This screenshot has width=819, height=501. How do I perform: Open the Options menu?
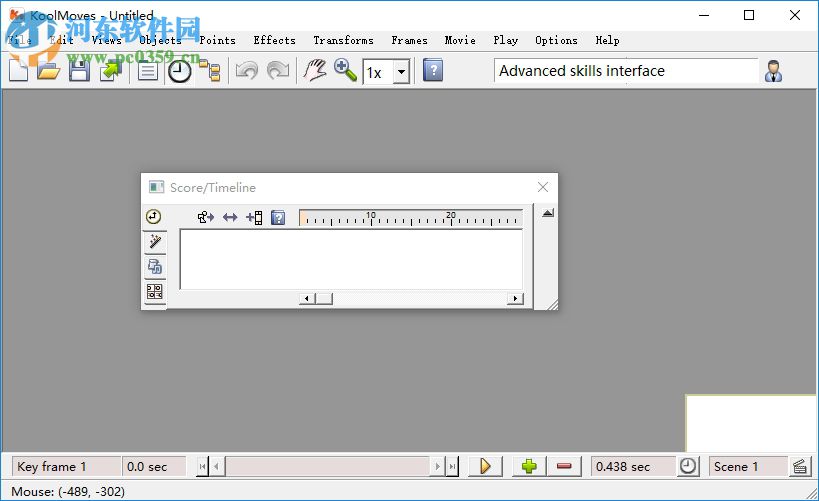(556, 40)
